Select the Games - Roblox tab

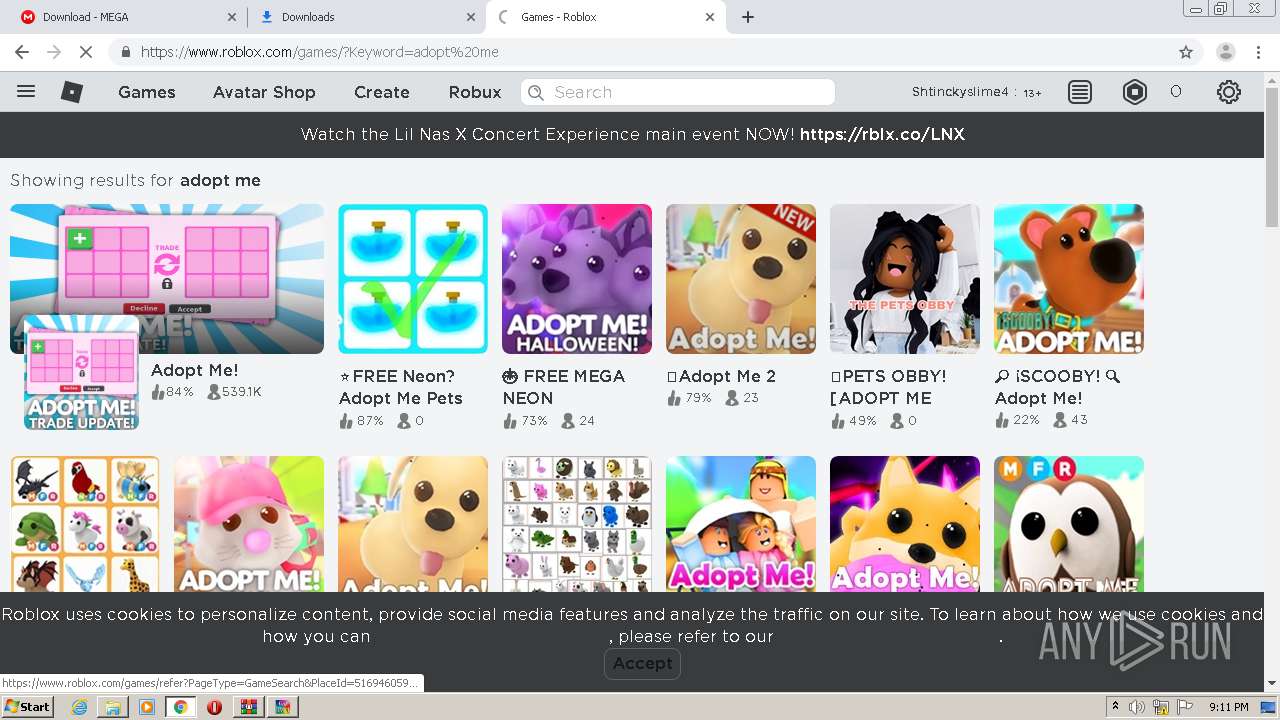point(605,17)
